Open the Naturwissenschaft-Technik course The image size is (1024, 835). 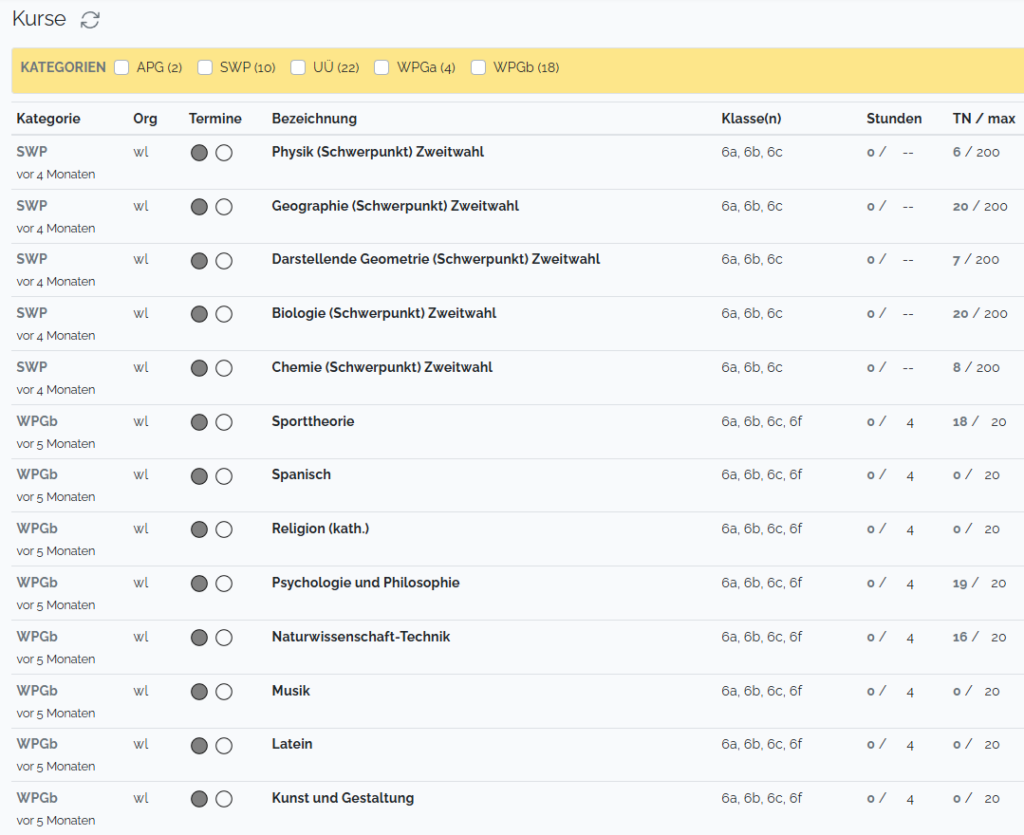(x=360, y=637)
